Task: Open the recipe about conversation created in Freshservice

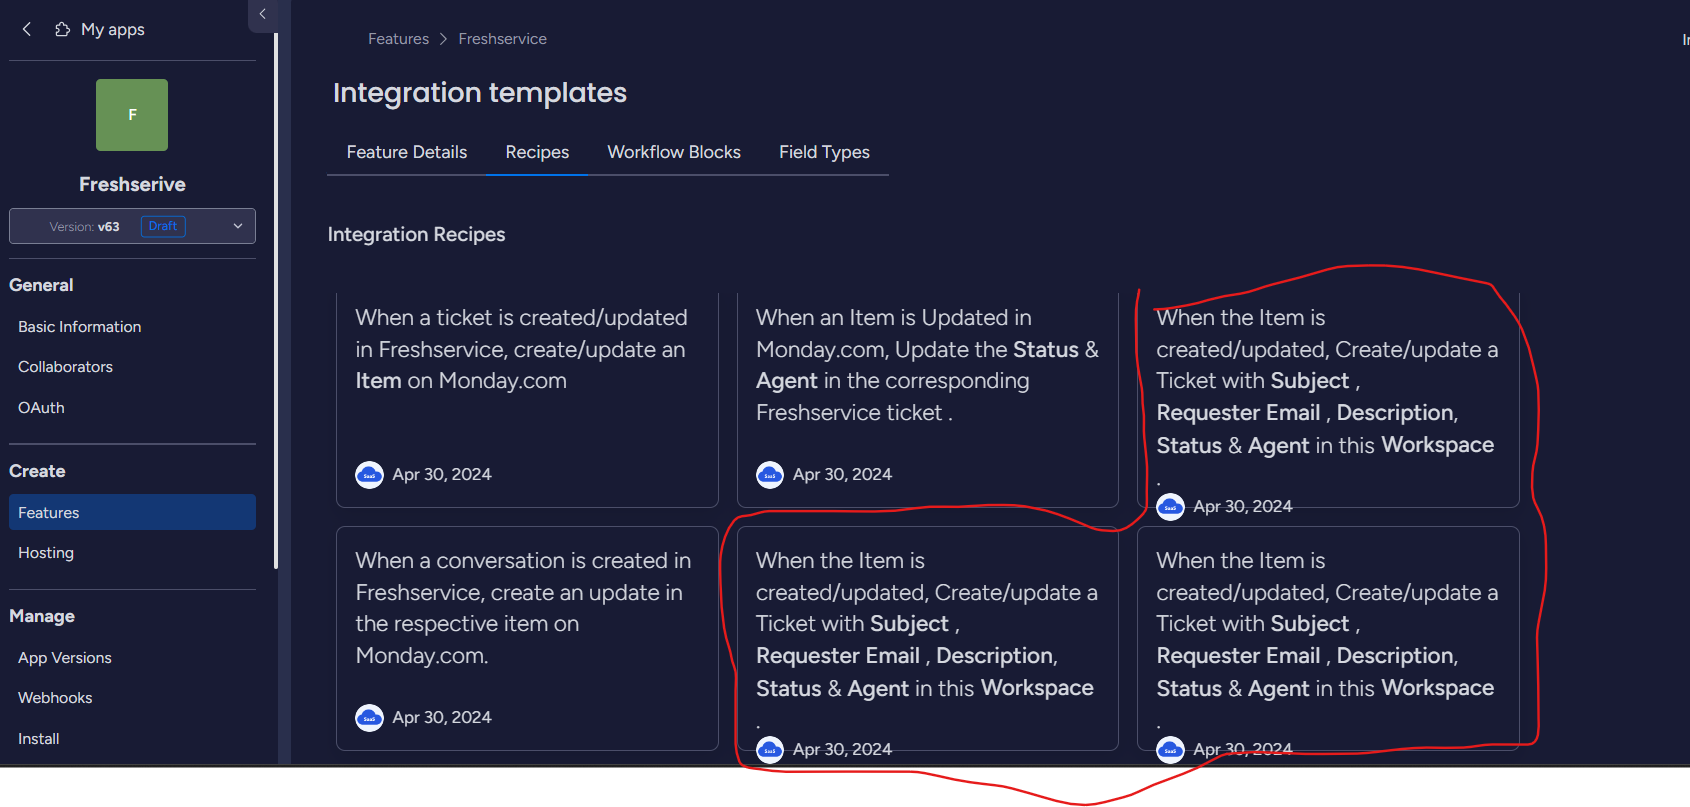Action: [x=527, y=638]
